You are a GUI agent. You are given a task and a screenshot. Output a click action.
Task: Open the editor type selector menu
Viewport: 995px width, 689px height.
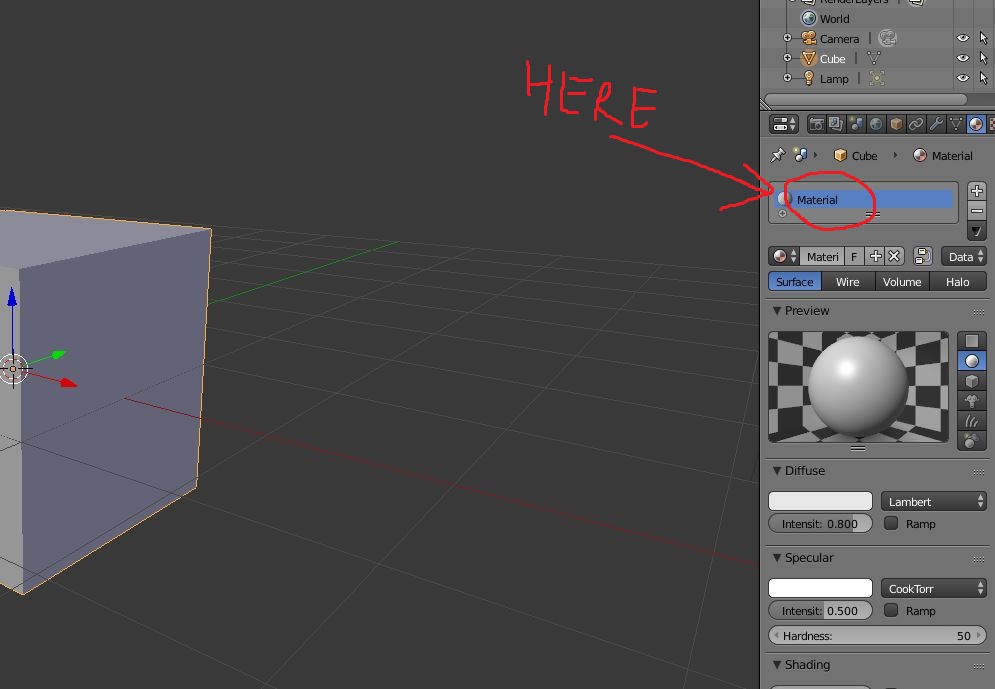784,124
